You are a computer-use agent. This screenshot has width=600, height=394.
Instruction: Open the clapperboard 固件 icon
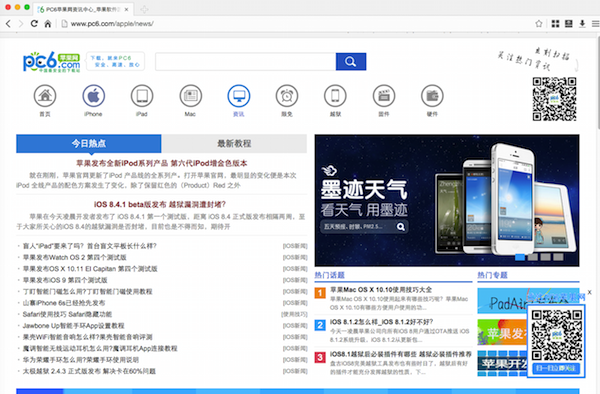pos(384,96)
